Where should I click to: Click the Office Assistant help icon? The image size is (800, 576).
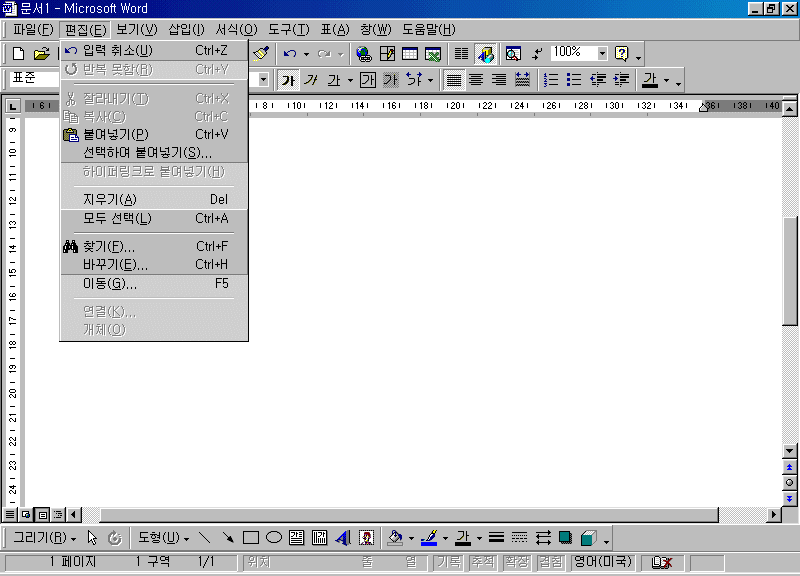coord(621,54)
